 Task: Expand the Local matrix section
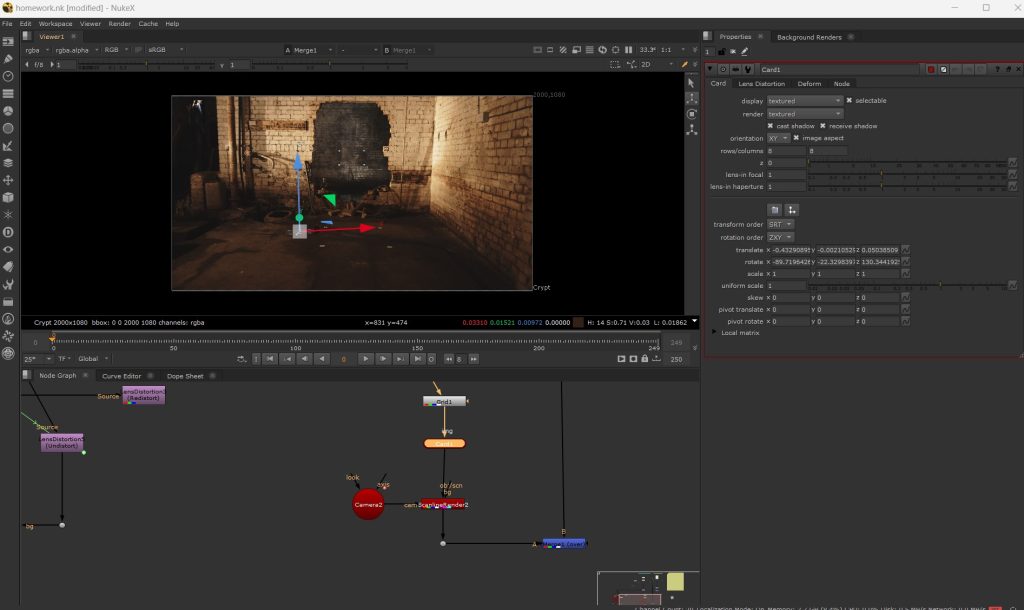[x=714, y=332]
